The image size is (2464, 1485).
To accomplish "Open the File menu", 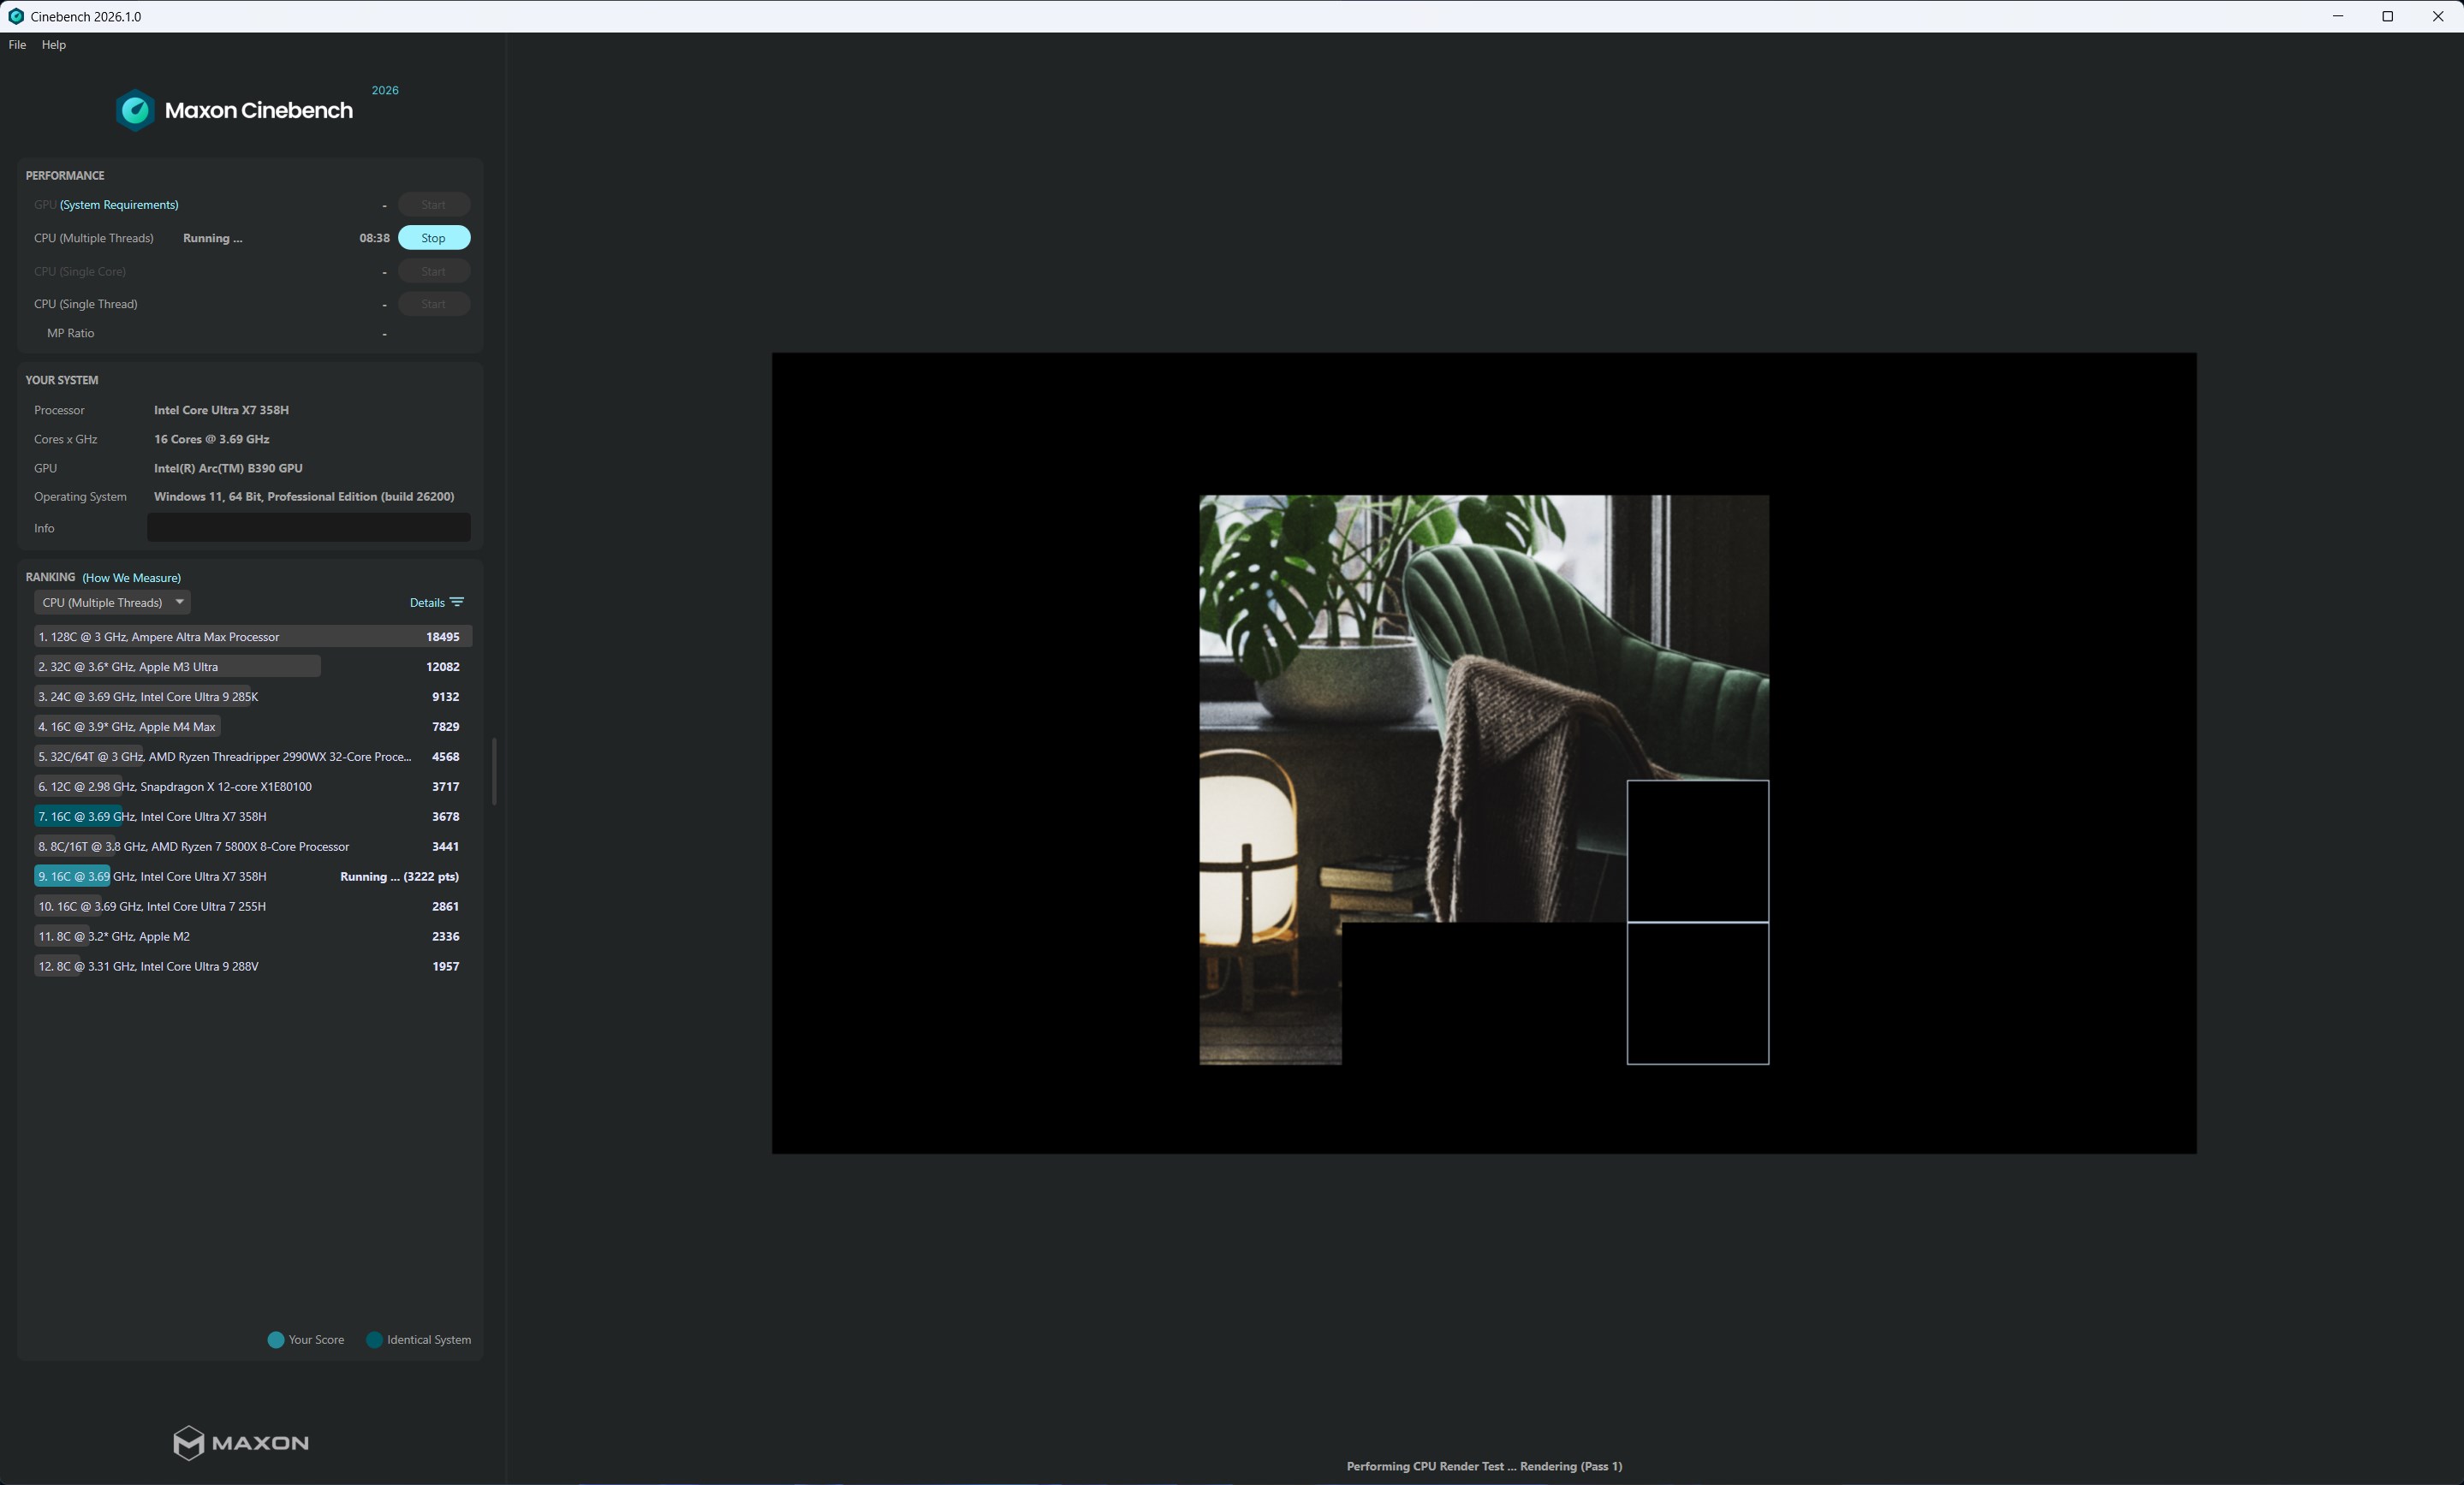I will pos(17,44).
